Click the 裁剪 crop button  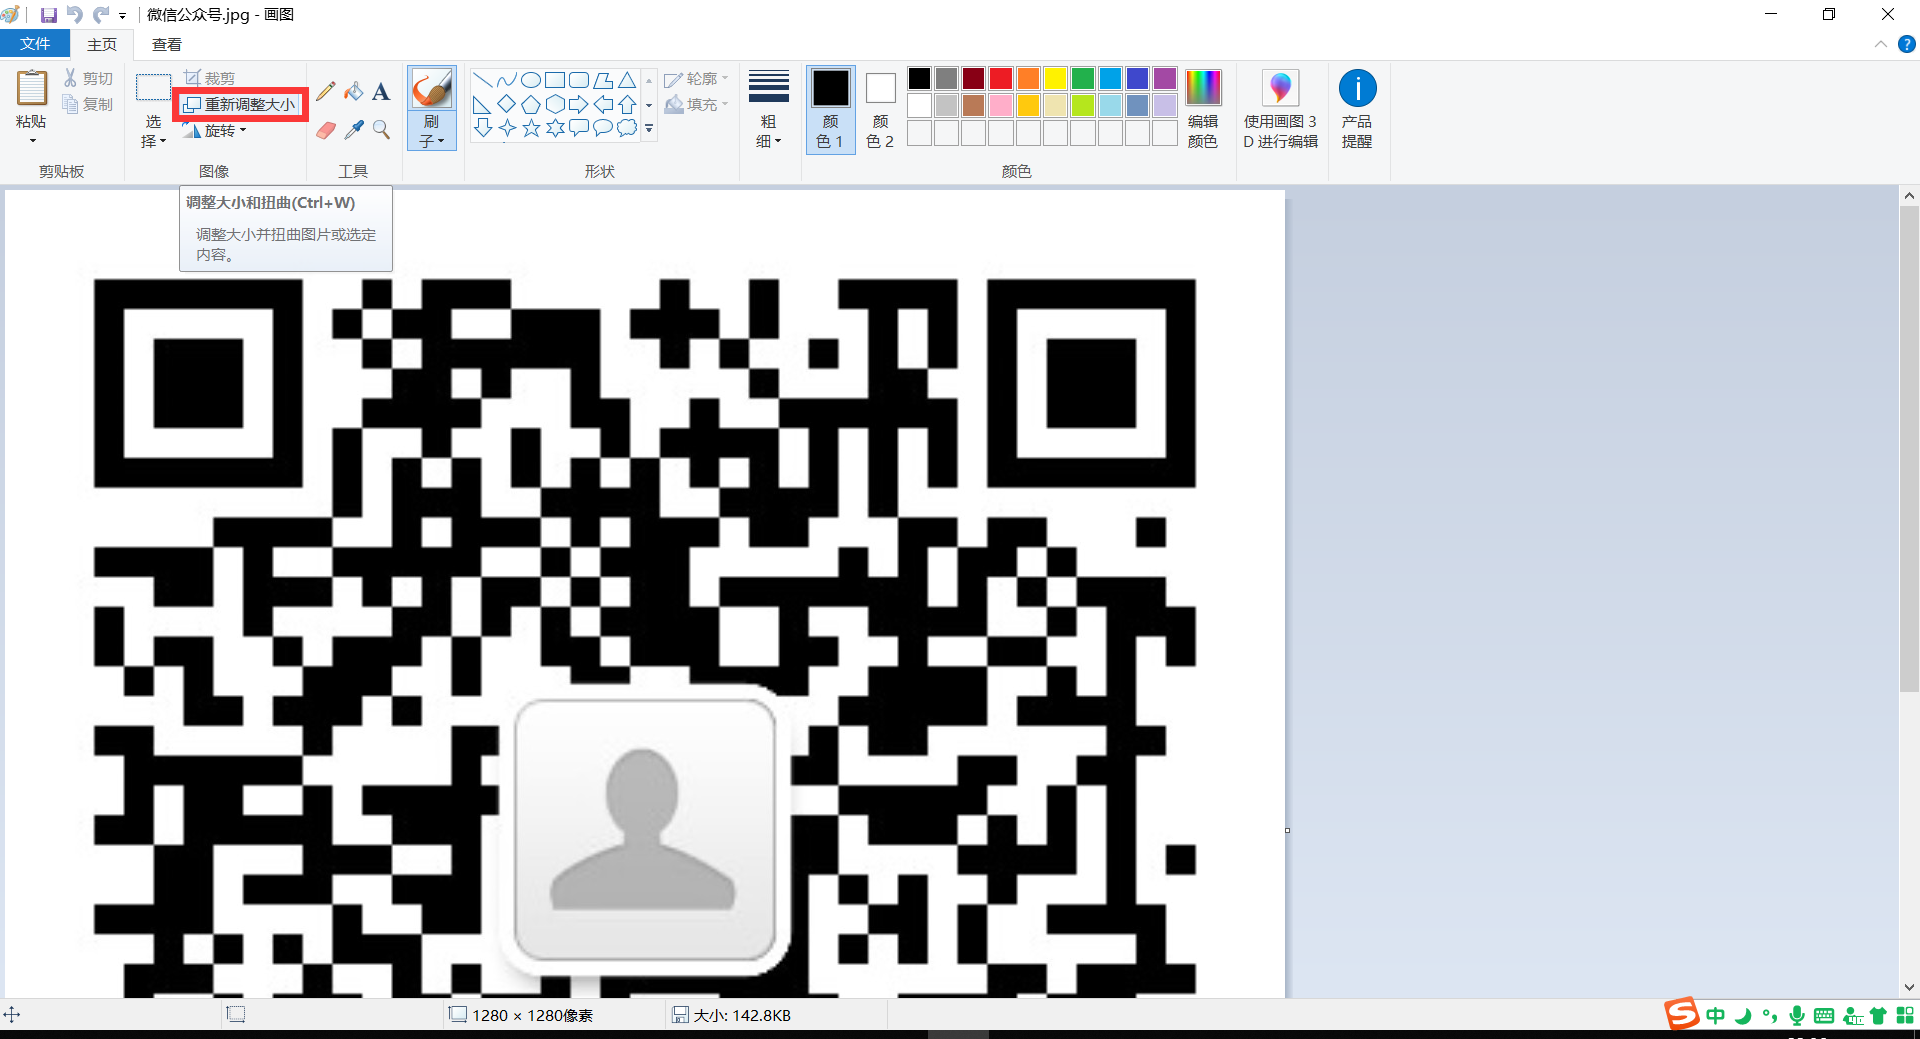209,78
